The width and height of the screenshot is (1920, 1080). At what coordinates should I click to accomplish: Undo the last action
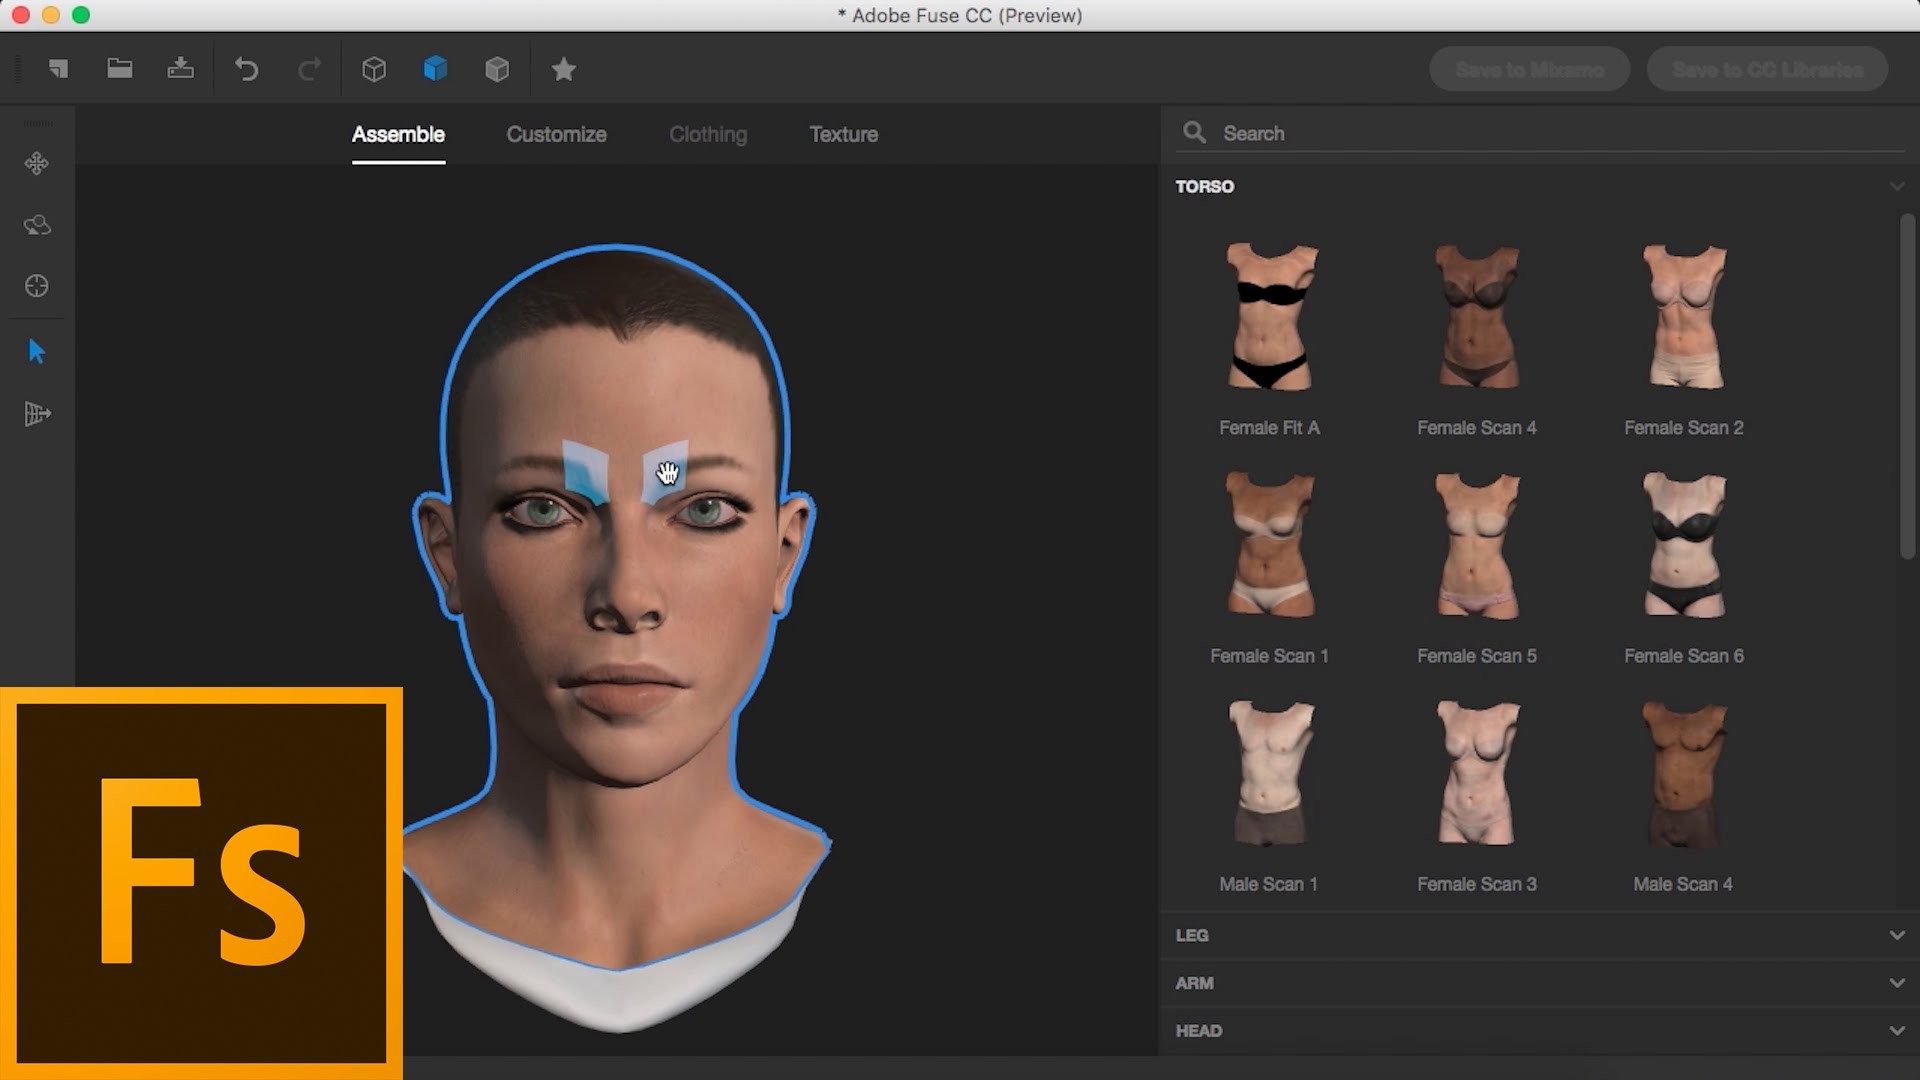click(247, 69)
